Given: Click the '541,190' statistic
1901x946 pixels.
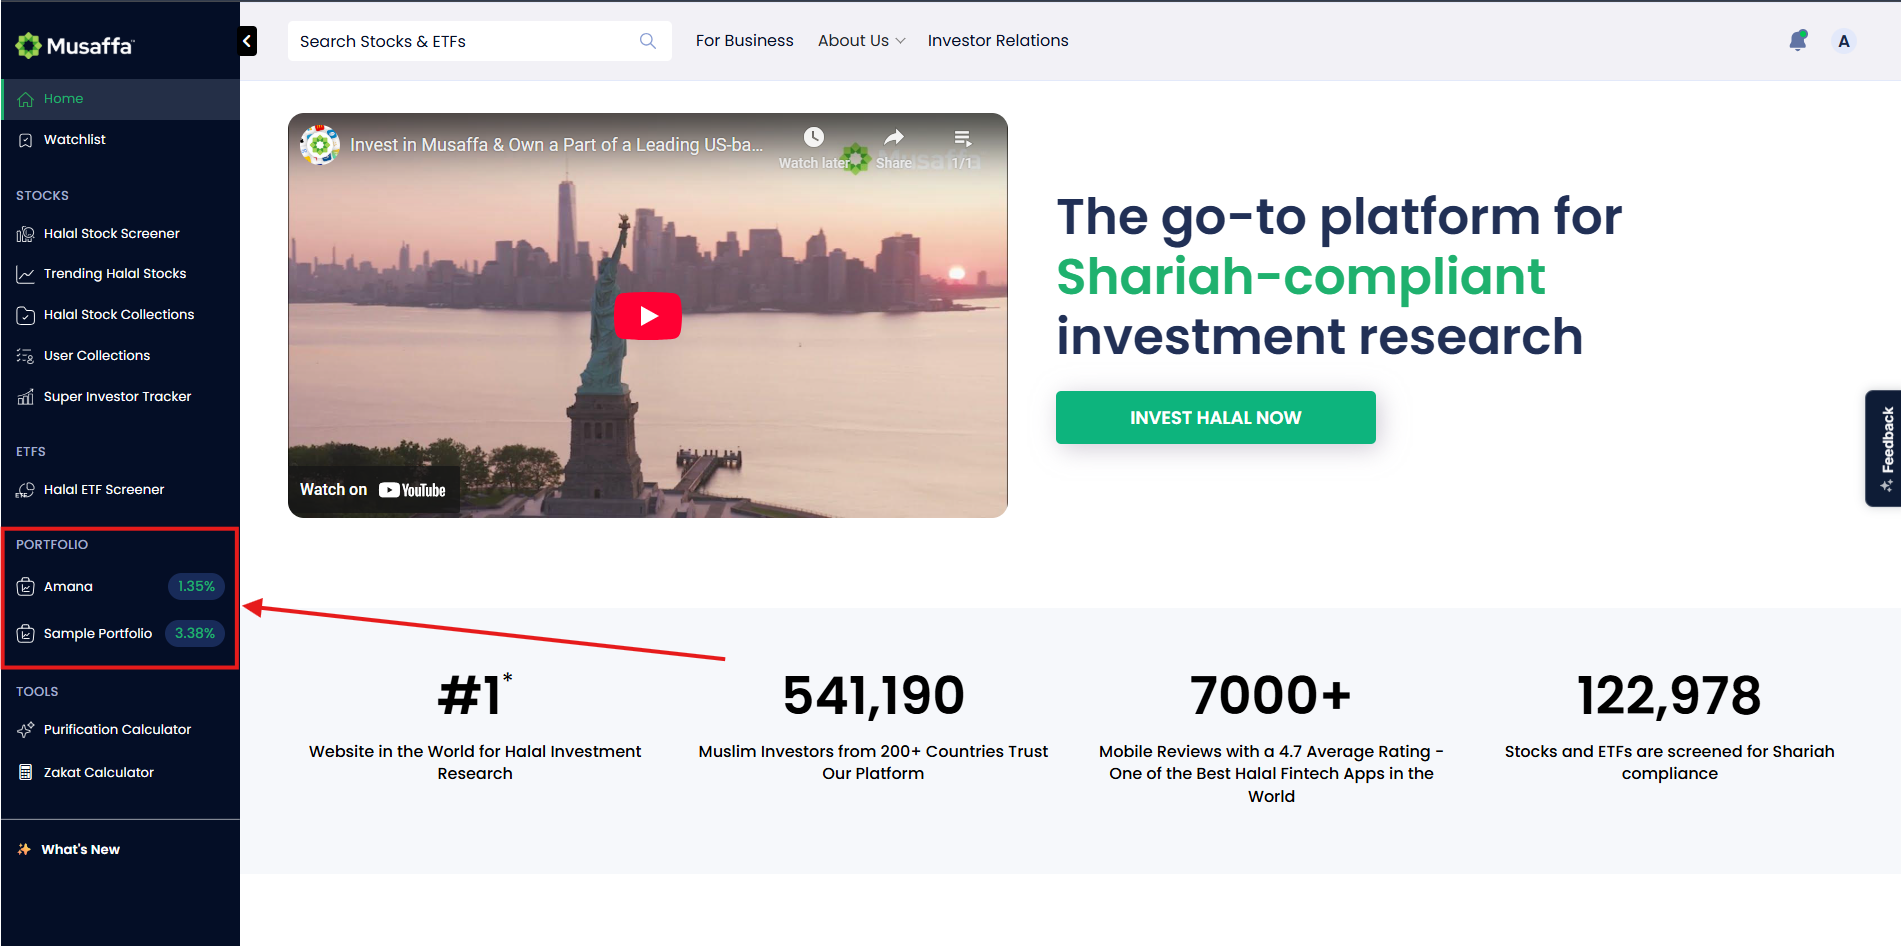Looking at the screenshot, I should pos(873,696).
